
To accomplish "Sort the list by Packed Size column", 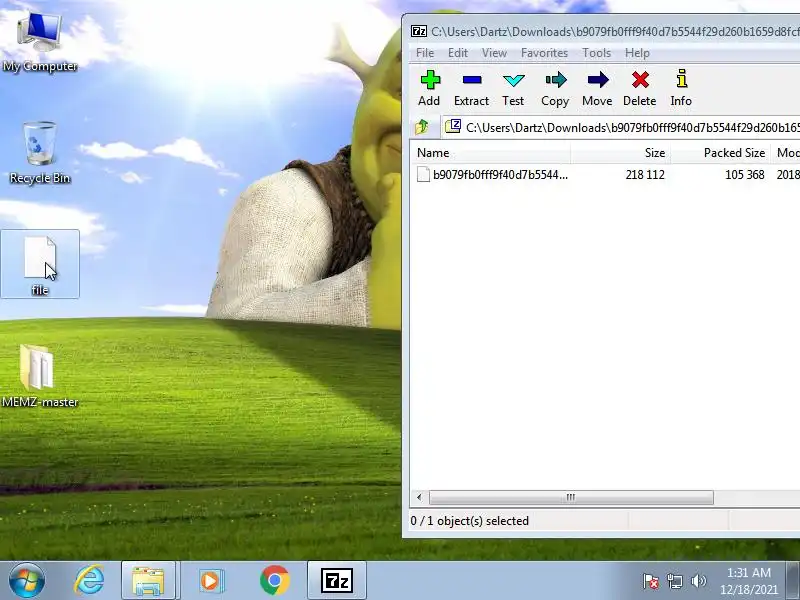I will point(721,153).
